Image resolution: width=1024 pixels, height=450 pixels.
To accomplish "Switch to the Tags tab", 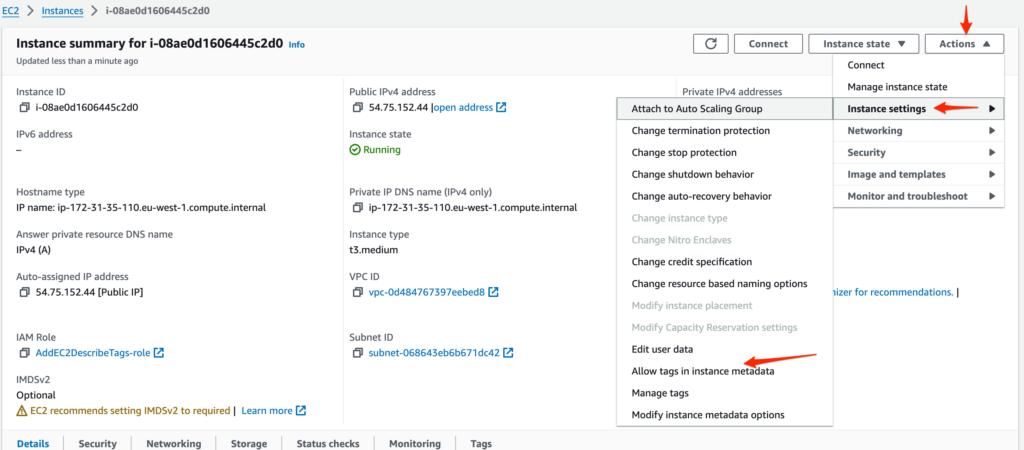I will (x=481, y=443).
